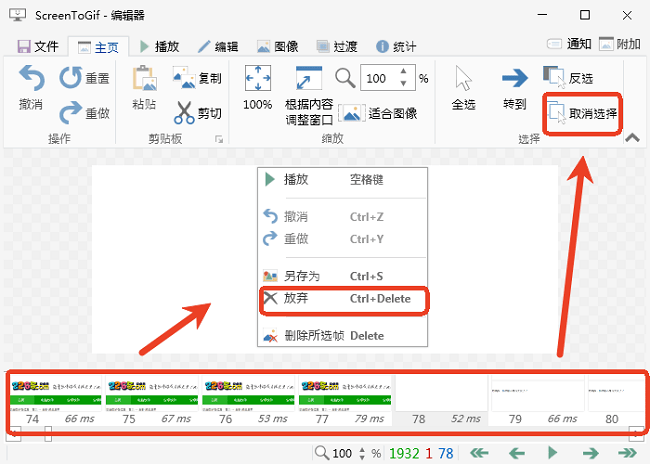This screenshot has width=650, height=464.
Task: Select frame 77 thumbnail
Action: click(346, 400)
